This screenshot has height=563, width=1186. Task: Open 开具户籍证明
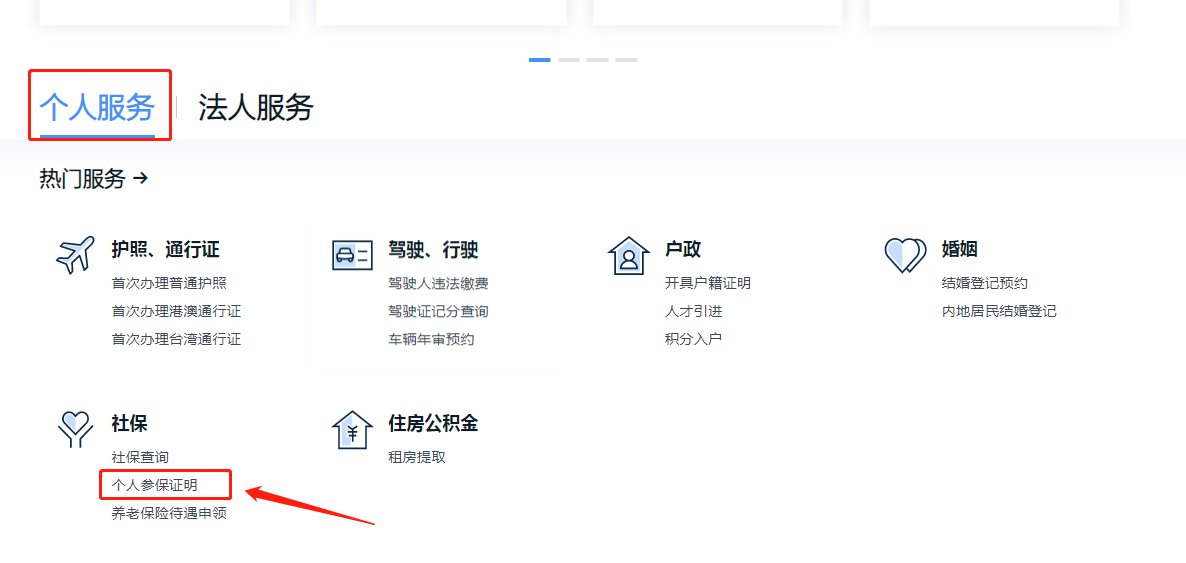(x=708, y=284)
